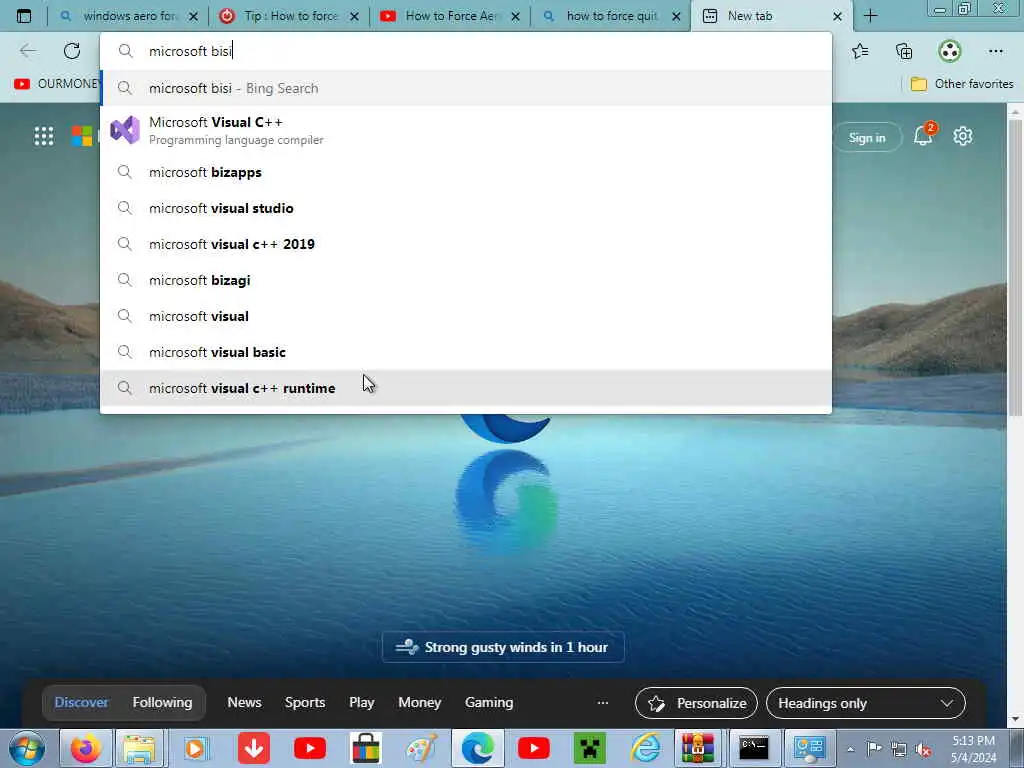The height and width of the screenshot is (768, 1024).
Task: Open the Favorites star icon
Action: click(860, 51)
